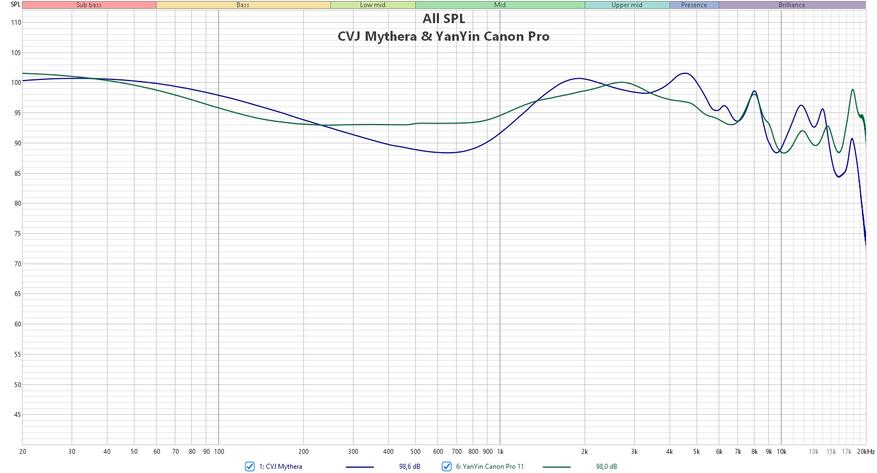Untick the CVJ Mythera trace checkbox
Viewport: 877px width, 473px height.
[x=250, y=466]
